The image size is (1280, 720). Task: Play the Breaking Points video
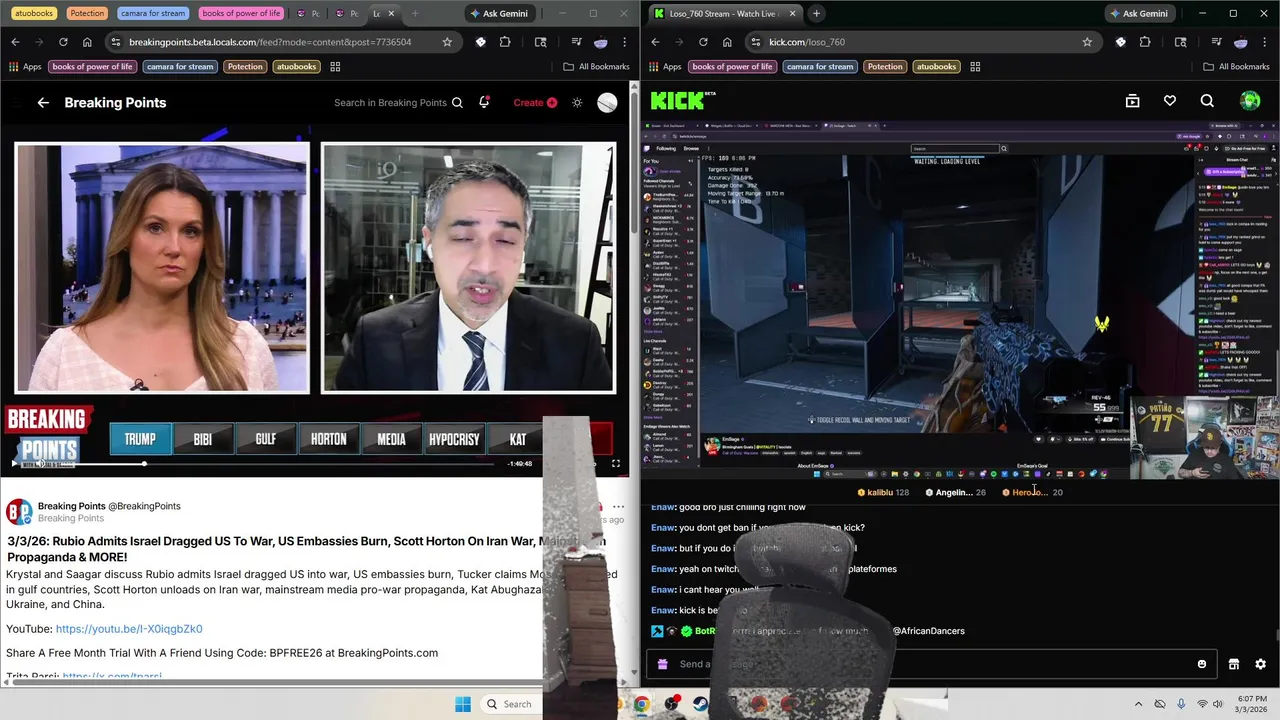coord(14,463)
